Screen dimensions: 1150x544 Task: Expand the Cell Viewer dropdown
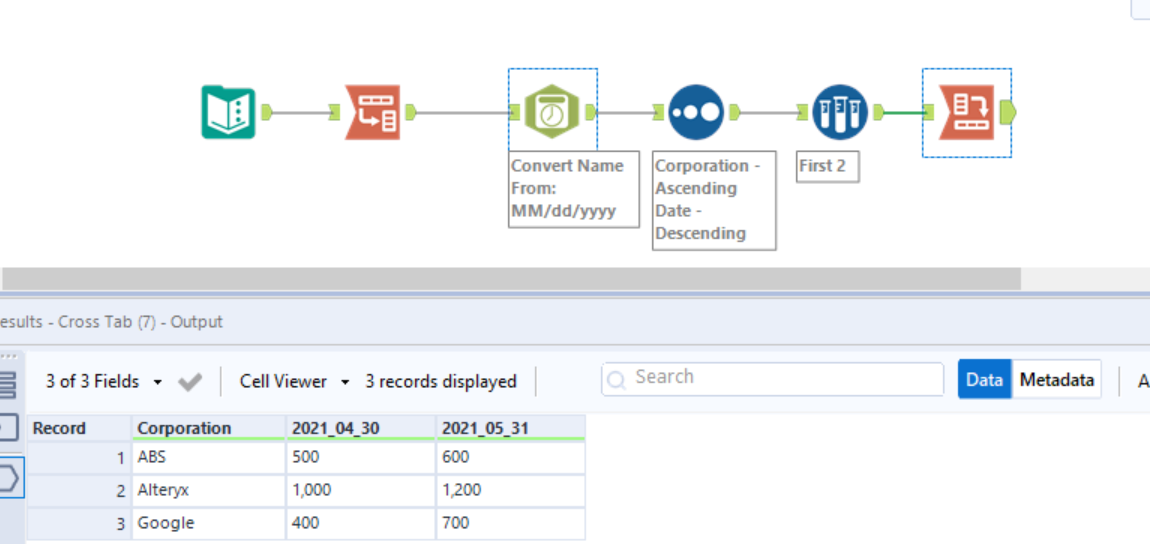pos(294,382)
